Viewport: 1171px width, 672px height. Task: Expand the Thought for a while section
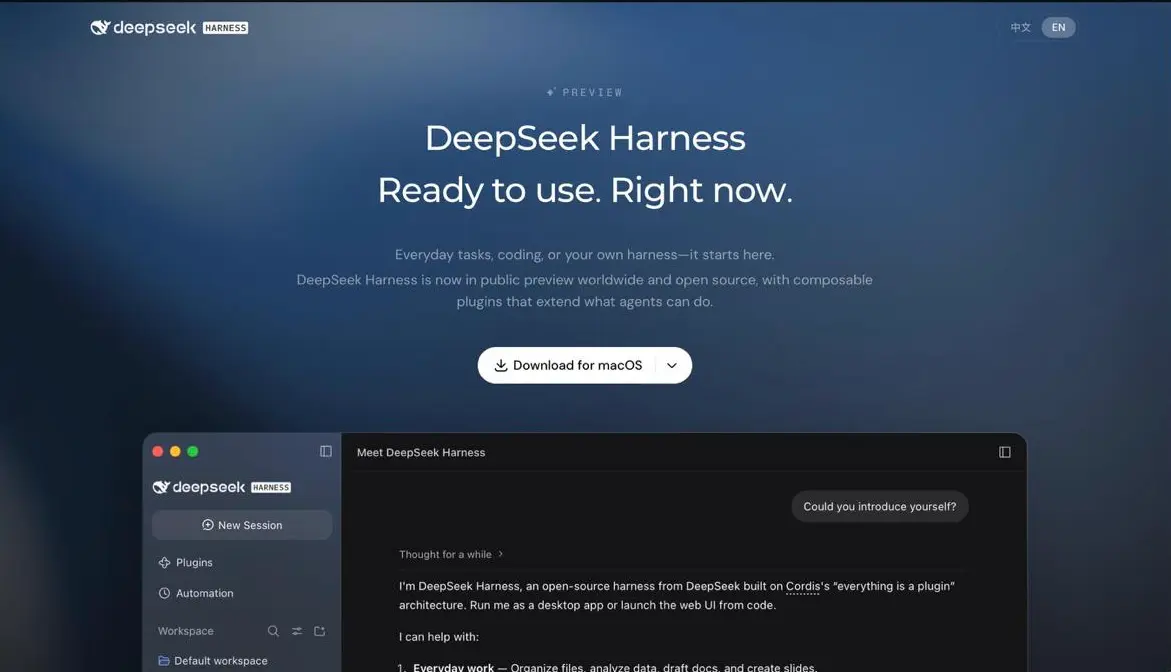451,554
